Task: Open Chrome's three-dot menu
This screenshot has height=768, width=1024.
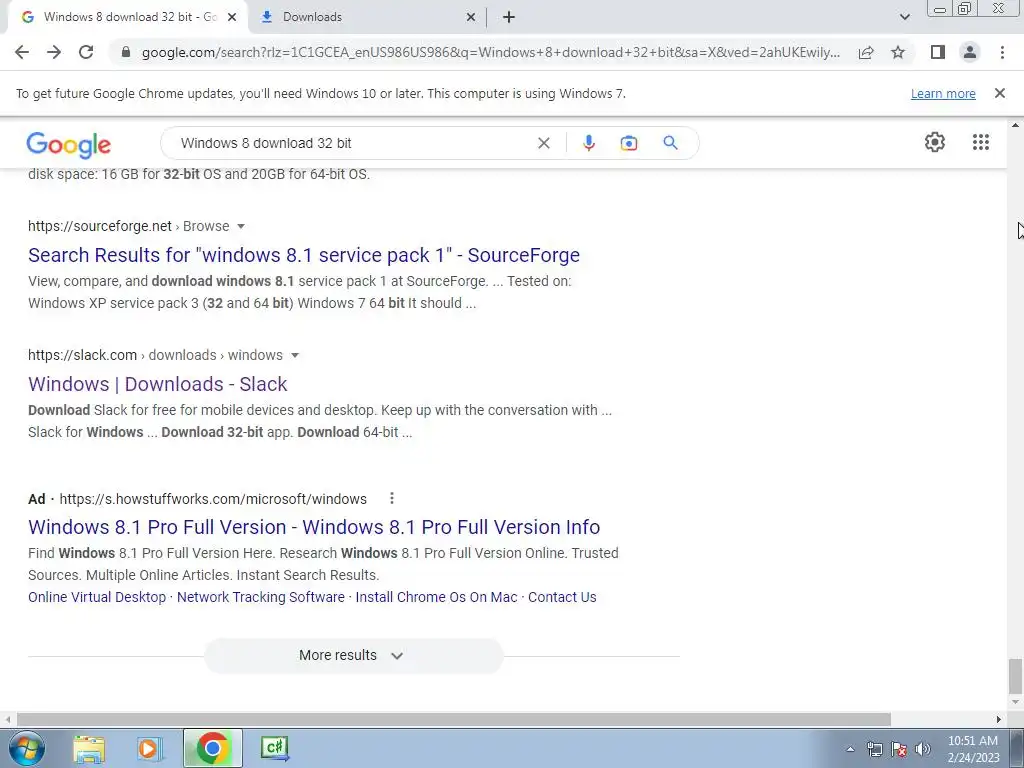Action: [1002, 52]
